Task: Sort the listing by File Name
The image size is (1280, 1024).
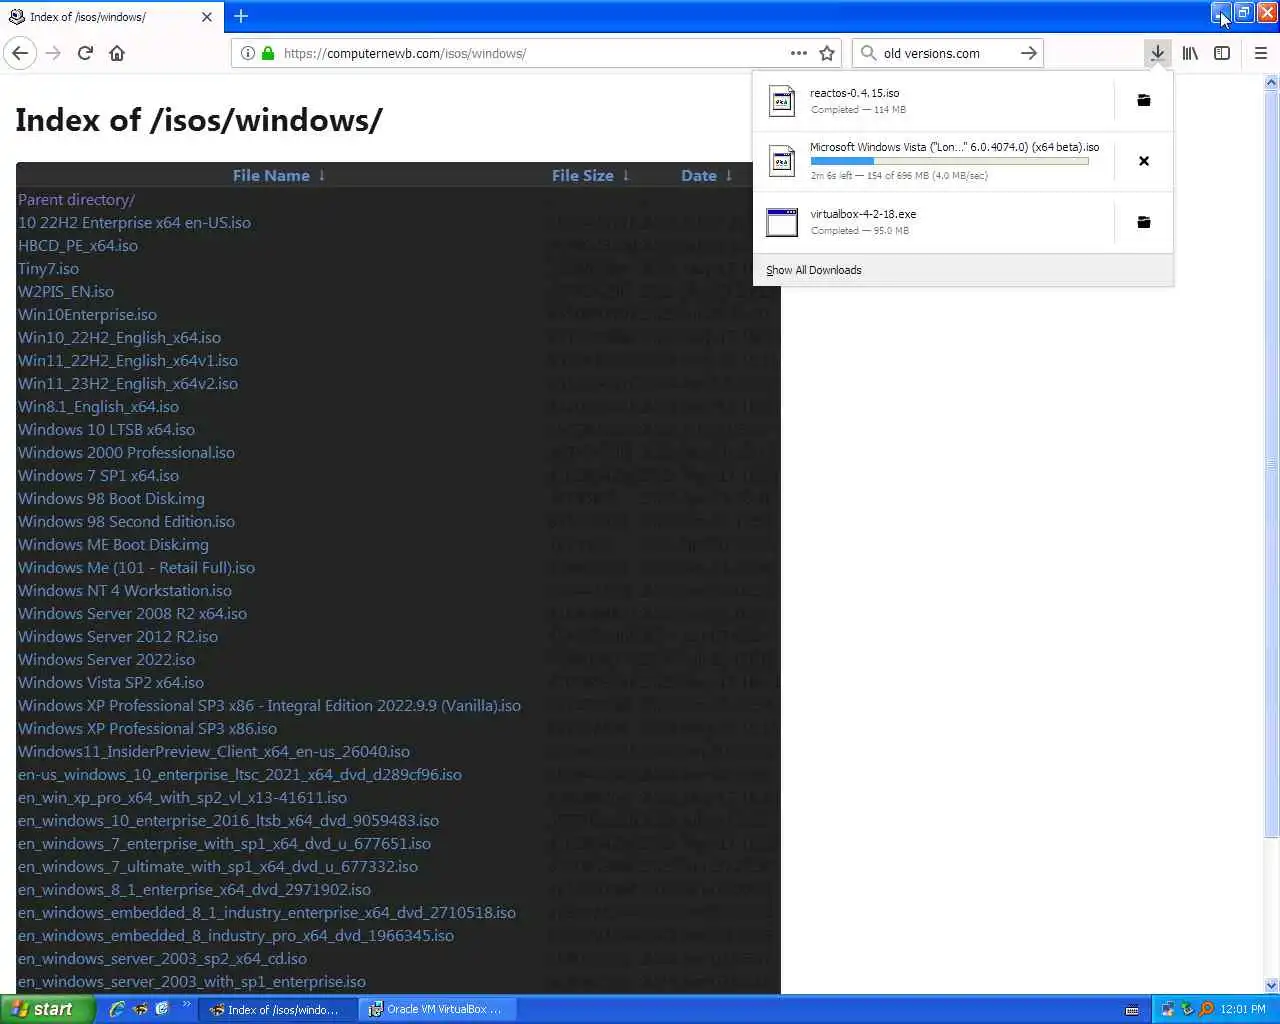Action: 271,175
